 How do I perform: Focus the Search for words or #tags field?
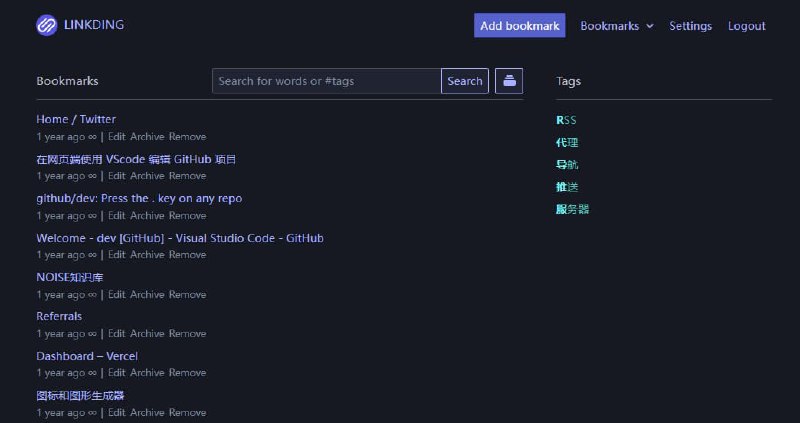[327, 81]
